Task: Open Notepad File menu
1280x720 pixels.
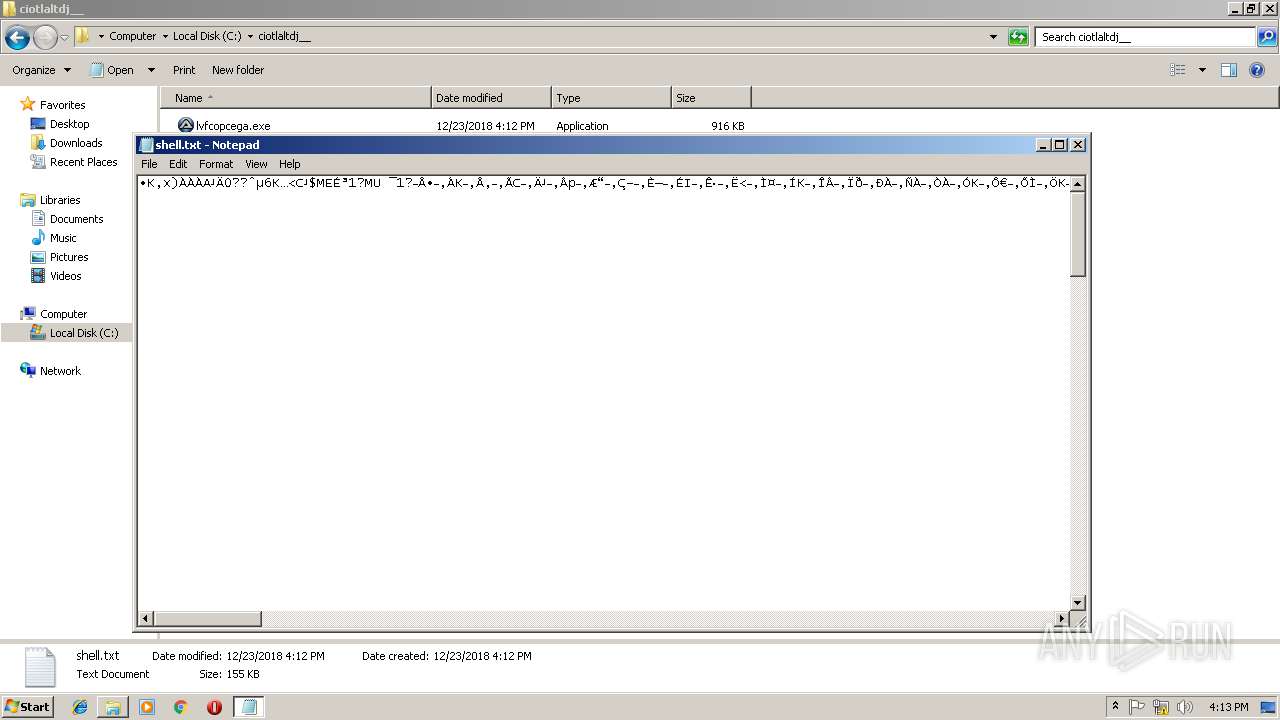Action: (x=149, y=164)
